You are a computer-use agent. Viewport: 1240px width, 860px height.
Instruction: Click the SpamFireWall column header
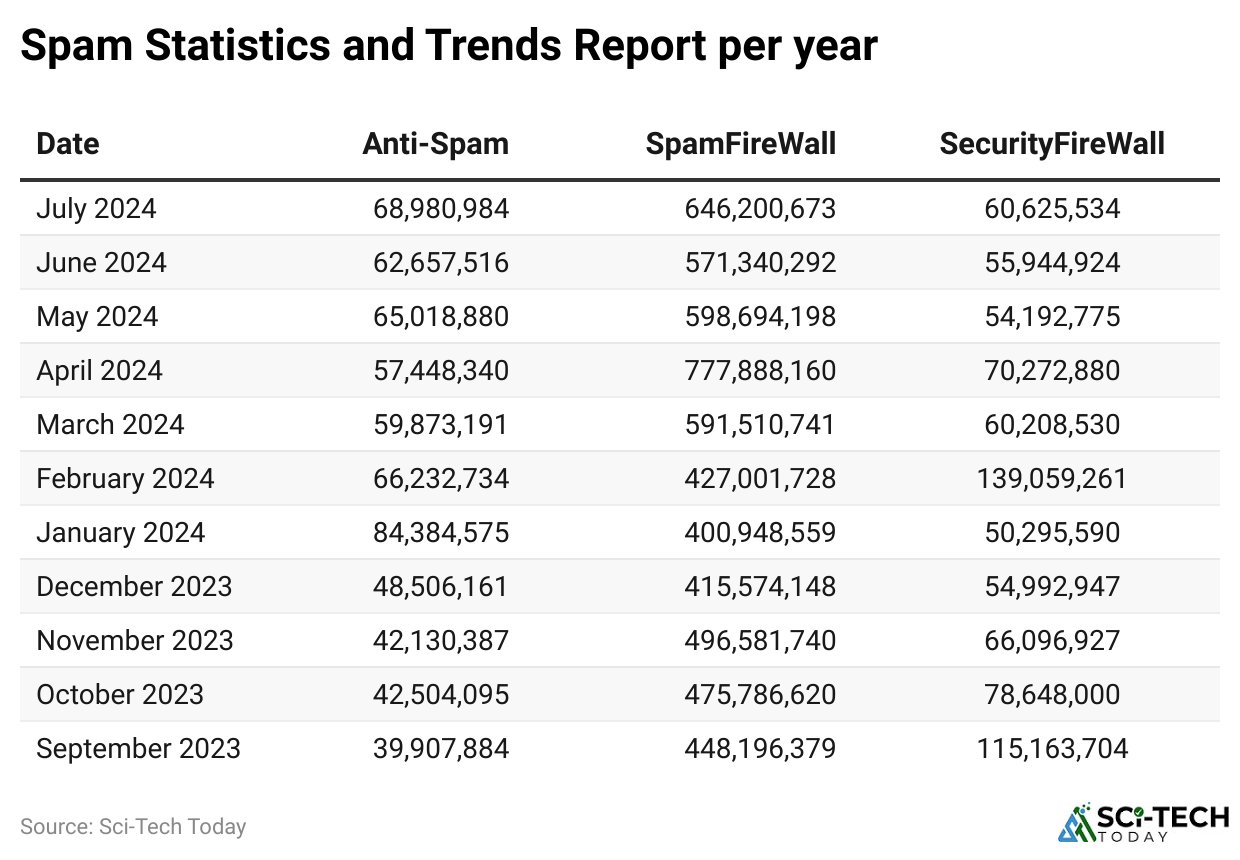click(x=740, y=144)
